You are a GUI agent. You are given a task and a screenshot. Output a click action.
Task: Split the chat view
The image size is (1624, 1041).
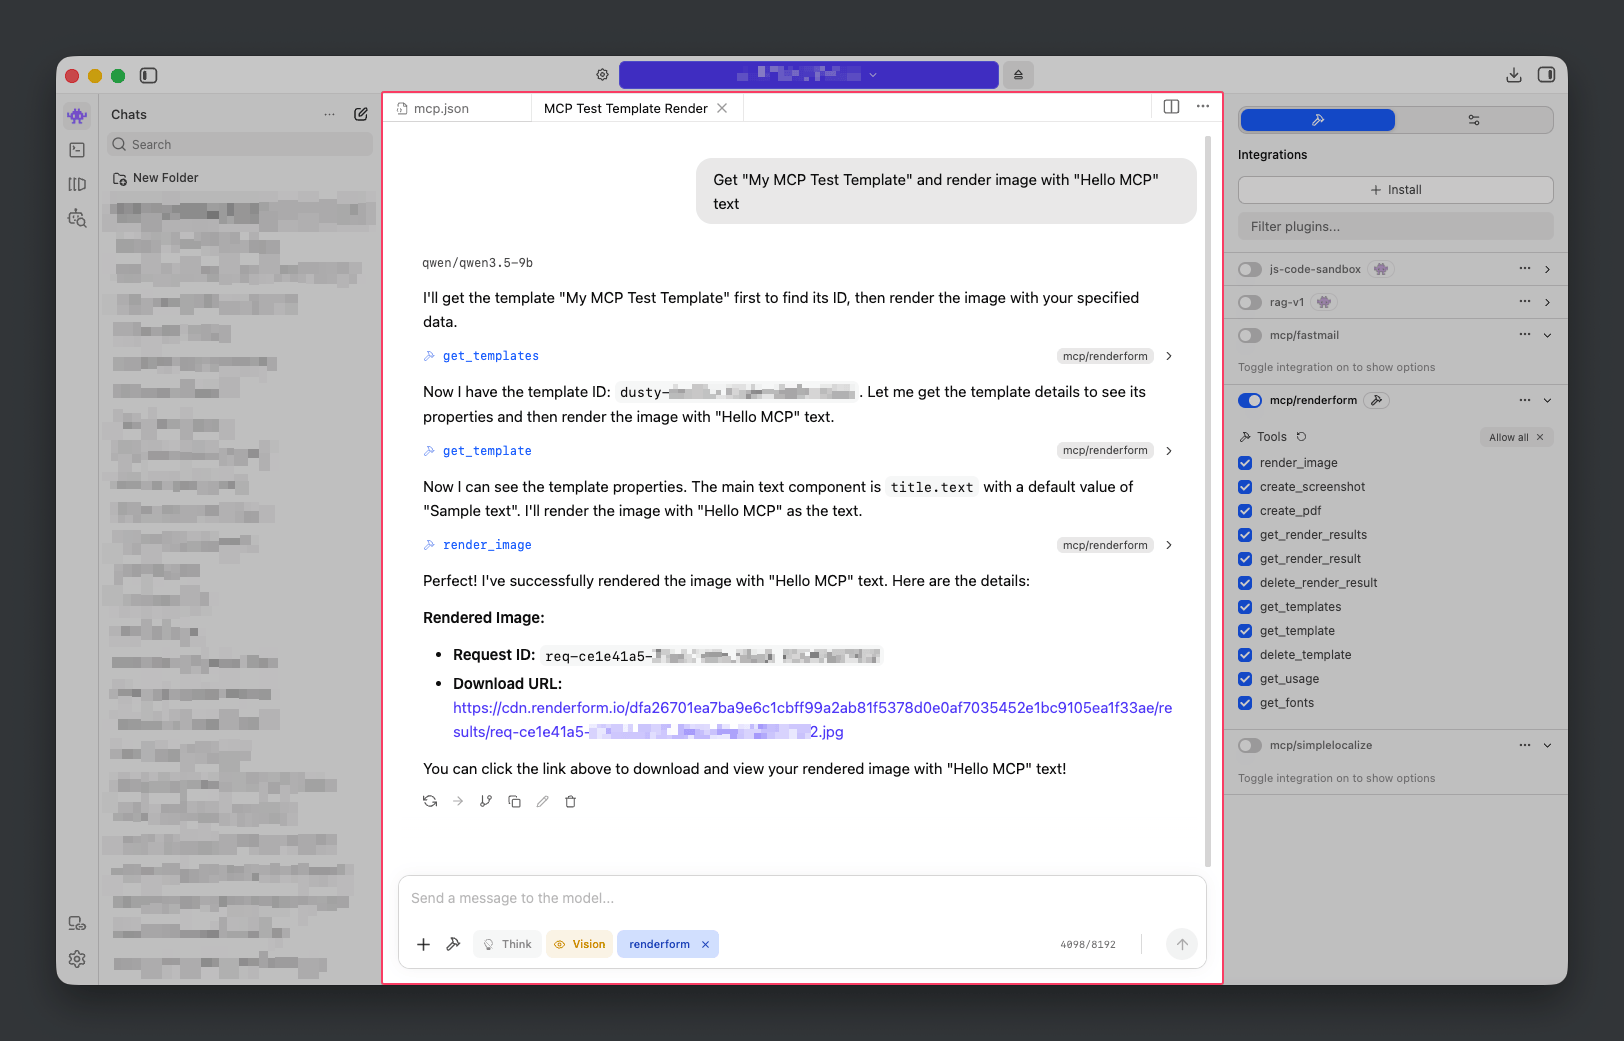tap(1172, 107)
